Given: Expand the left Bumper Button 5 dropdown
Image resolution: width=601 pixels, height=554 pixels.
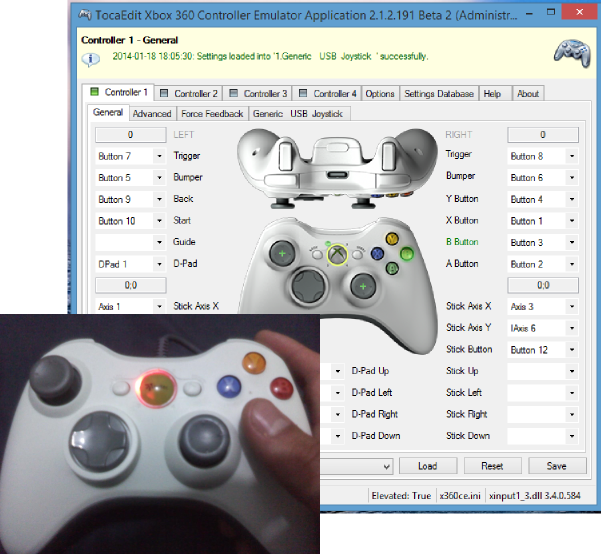Looking at the screenshot, I should (x=159, y=178).
